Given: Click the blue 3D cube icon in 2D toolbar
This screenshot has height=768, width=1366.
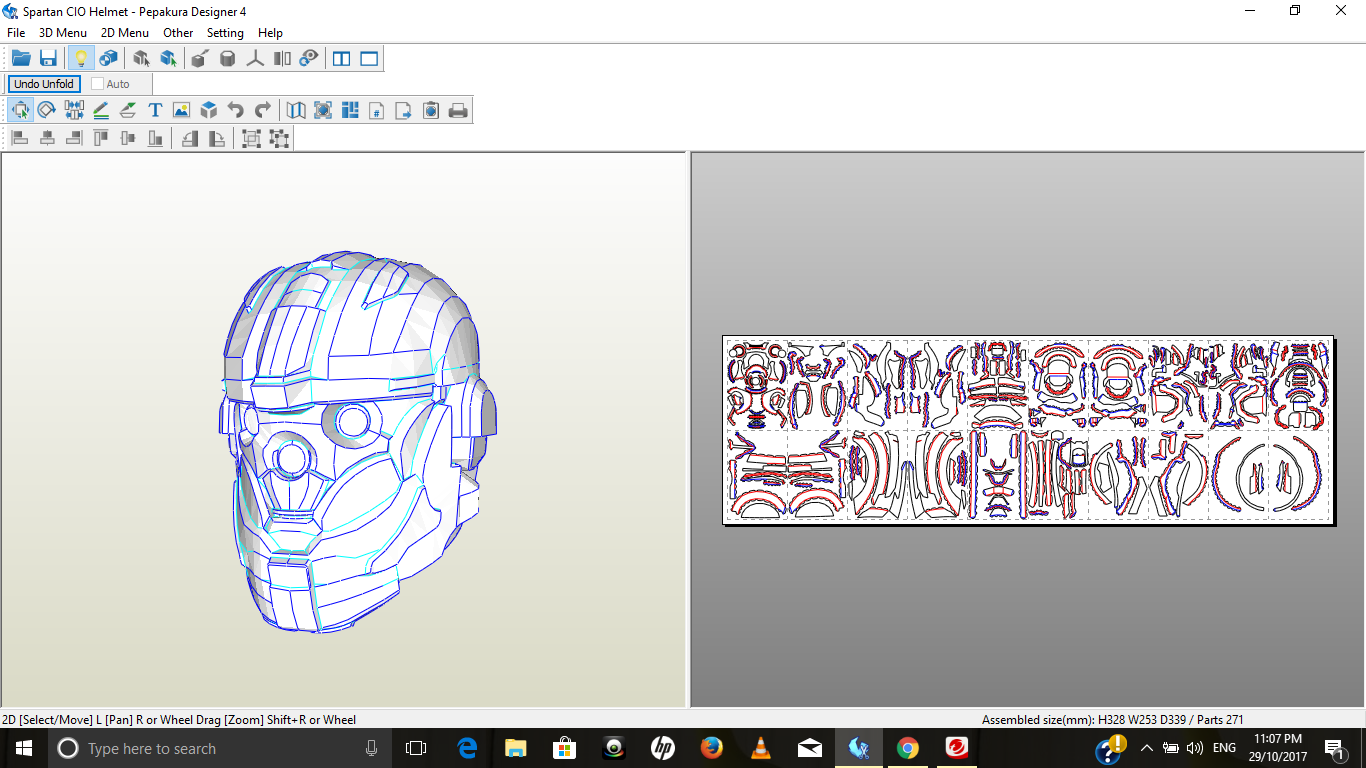Looking at the screenshot, I should click(x=209, y=110).
